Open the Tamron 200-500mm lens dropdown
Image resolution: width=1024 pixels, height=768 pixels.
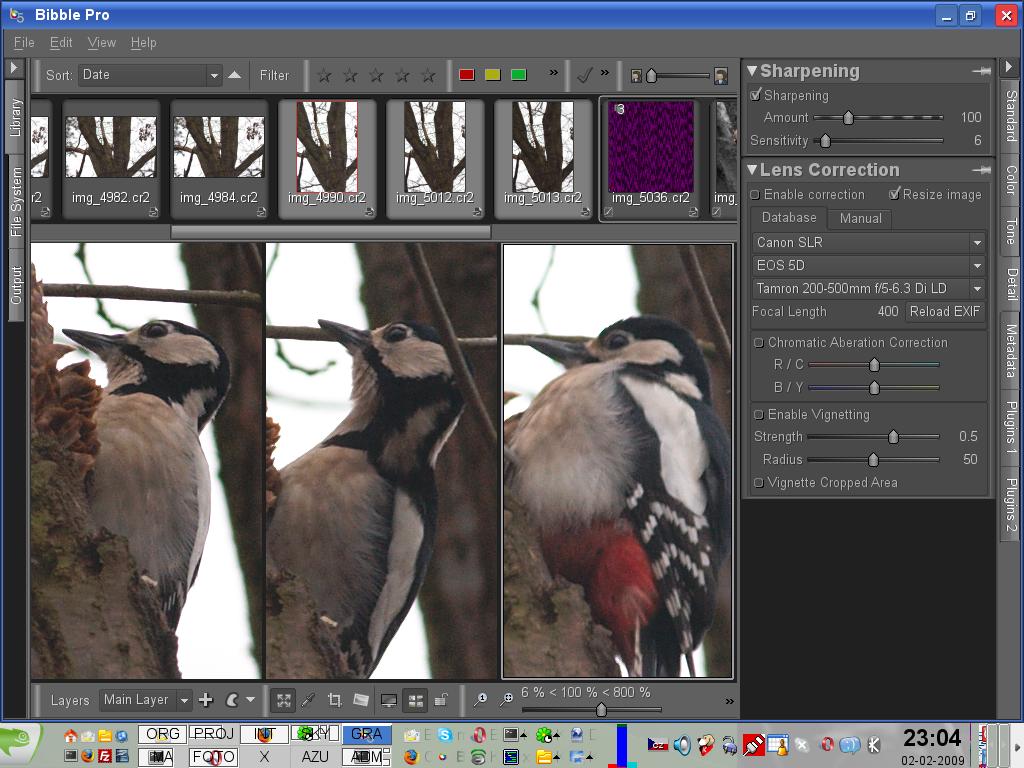point(869,288)
